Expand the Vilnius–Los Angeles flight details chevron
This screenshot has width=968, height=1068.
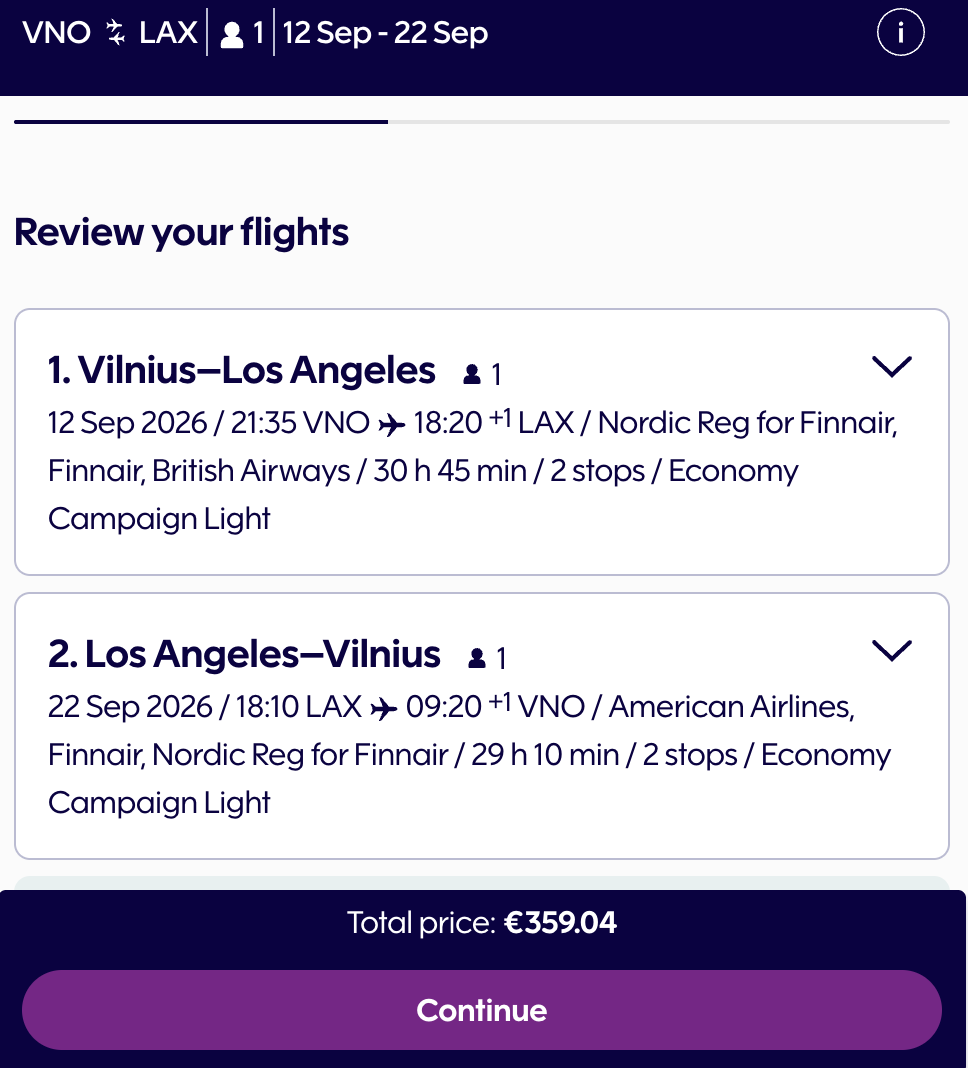pos(892,367)
